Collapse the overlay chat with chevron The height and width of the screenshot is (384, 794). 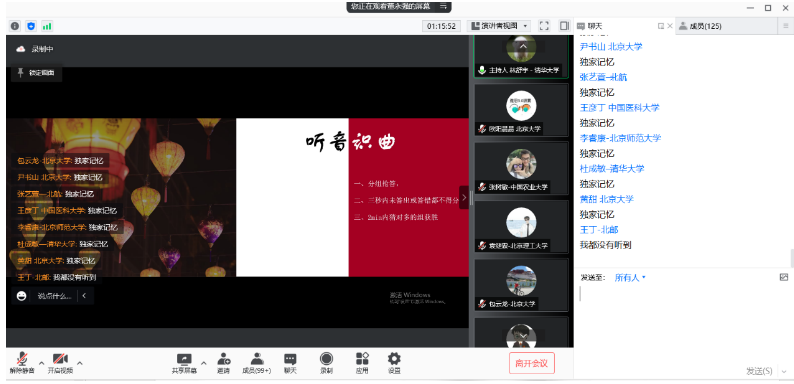[x=84, y=296]
